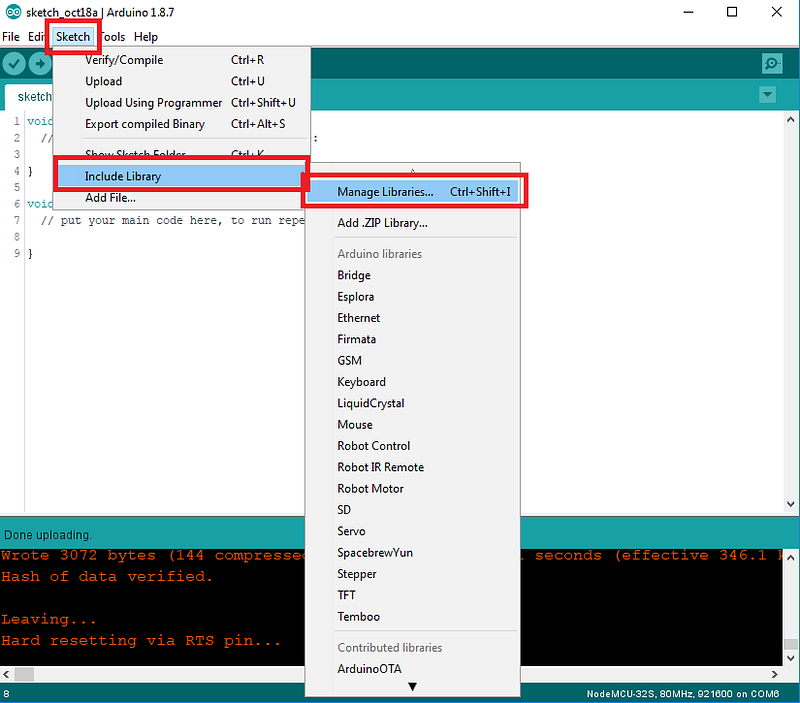Include the Keyboard library

click(412, 382)
